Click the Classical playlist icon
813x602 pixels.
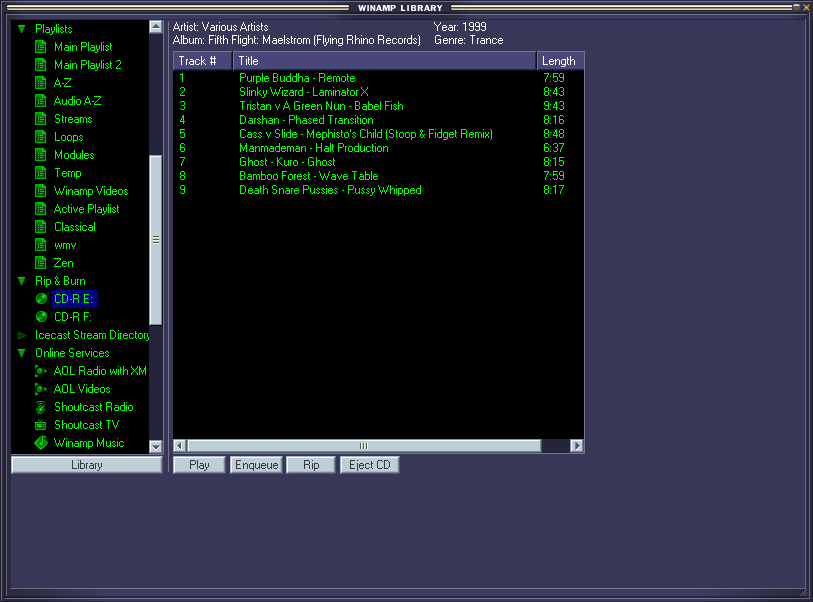point(40,227)
